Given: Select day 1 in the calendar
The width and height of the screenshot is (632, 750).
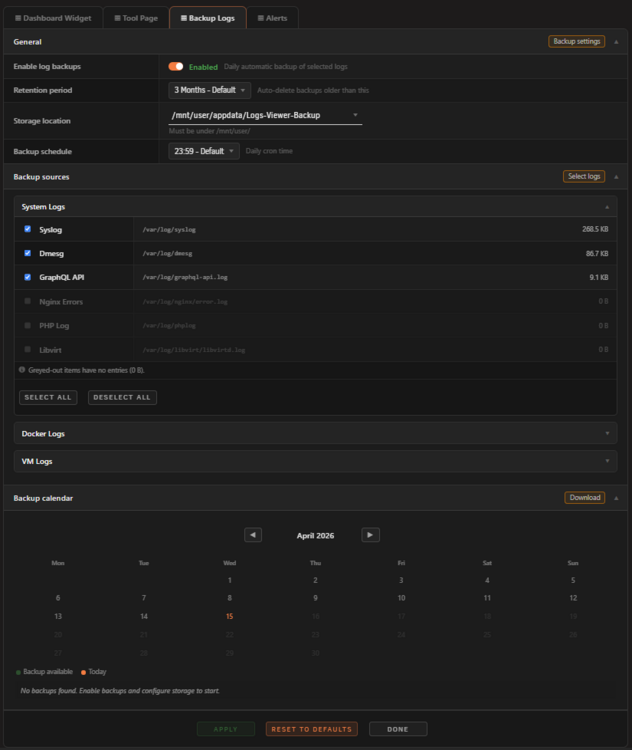Looking at the screenshot, I should (230, 580).
